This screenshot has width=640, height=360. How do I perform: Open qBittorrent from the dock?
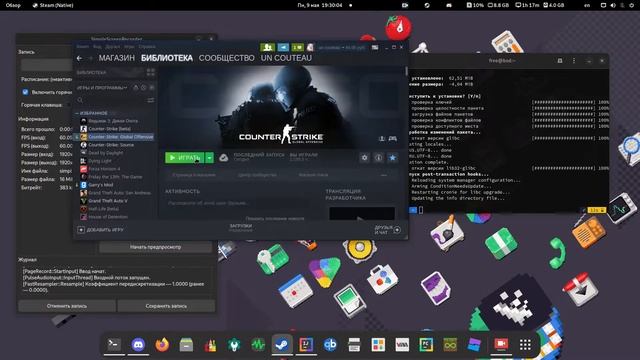[330, 345]
